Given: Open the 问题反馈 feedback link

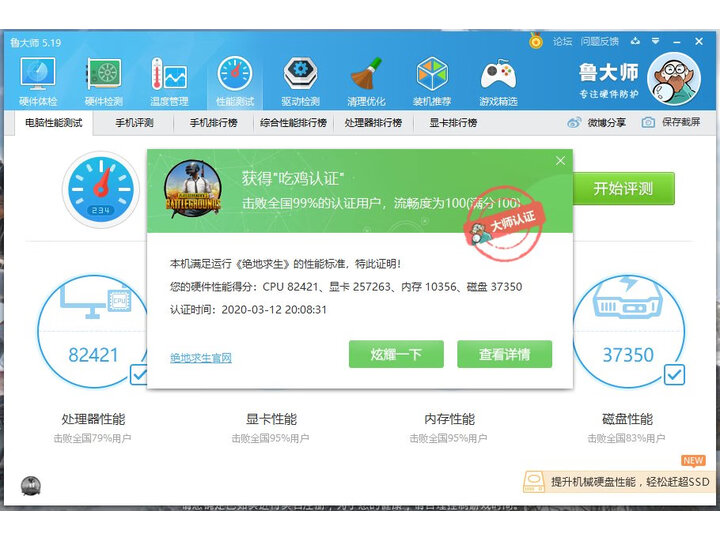Looking at the screenshot, I should [x=599, y=41].
